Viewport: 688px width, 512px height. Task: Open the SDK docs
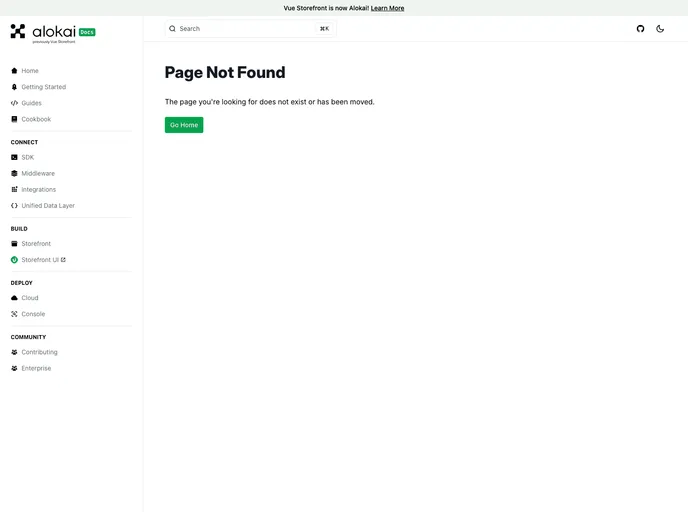pyautogui.click(x=28, y=157)
